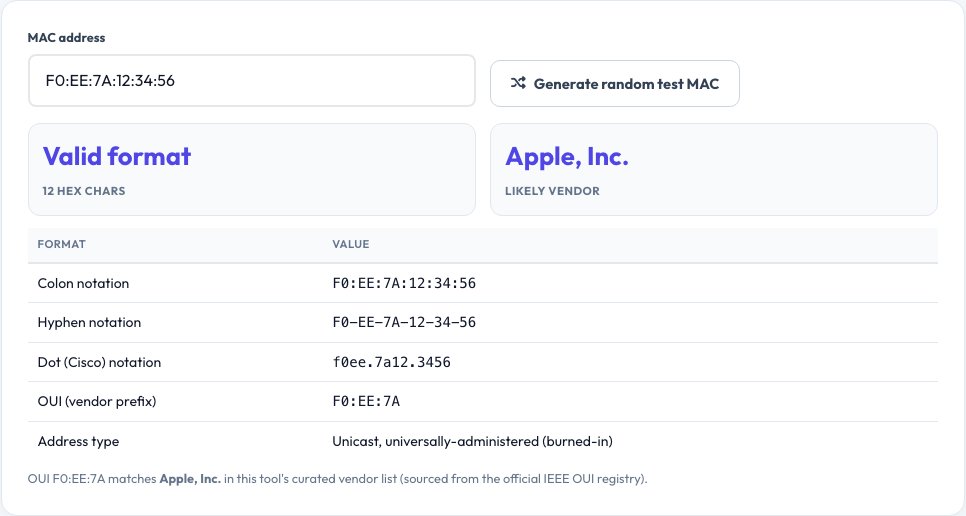This screenshot has height=516, width=966.
Task: Select the Hyphen notation row label
Action: click(x=89, y=323)
